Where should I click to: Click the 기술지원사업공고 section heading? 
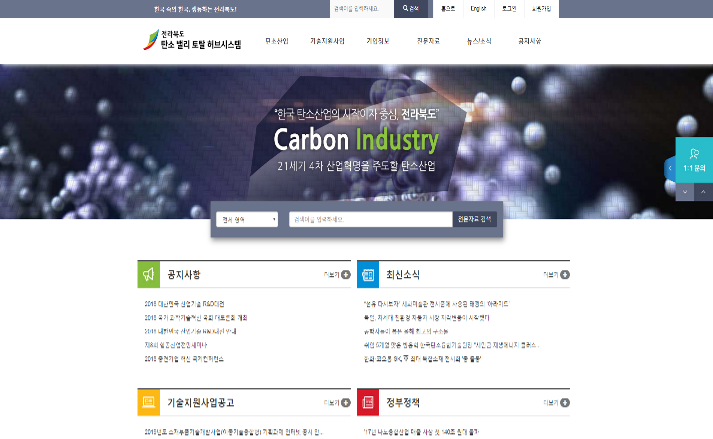tap(201, 403)
